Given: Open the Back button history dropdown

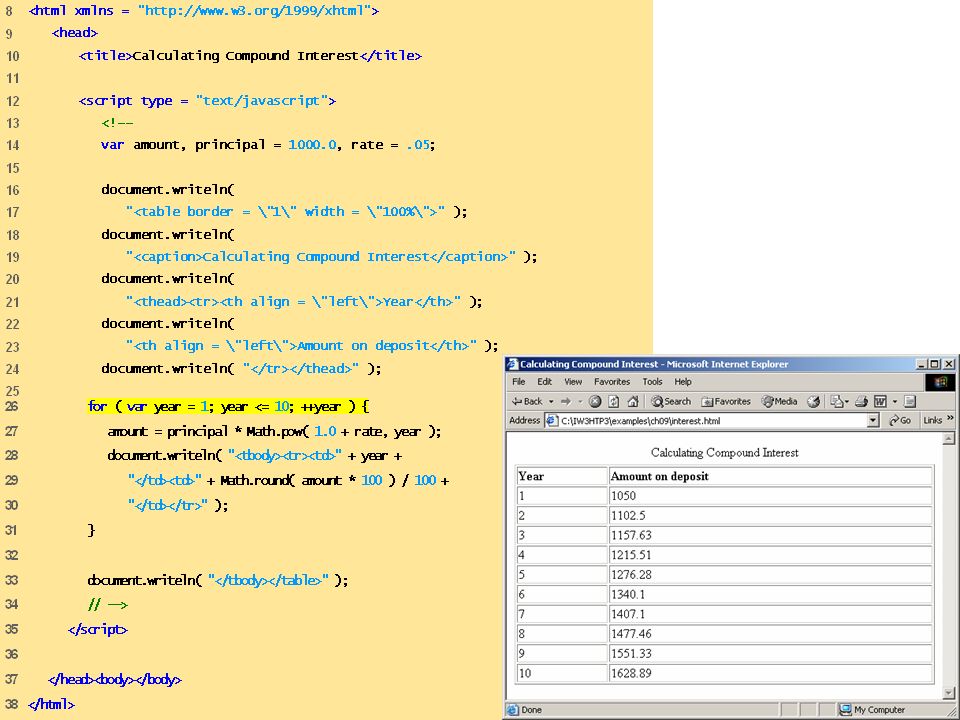Looking at the screenshot, I should click(x=550, y=402).
